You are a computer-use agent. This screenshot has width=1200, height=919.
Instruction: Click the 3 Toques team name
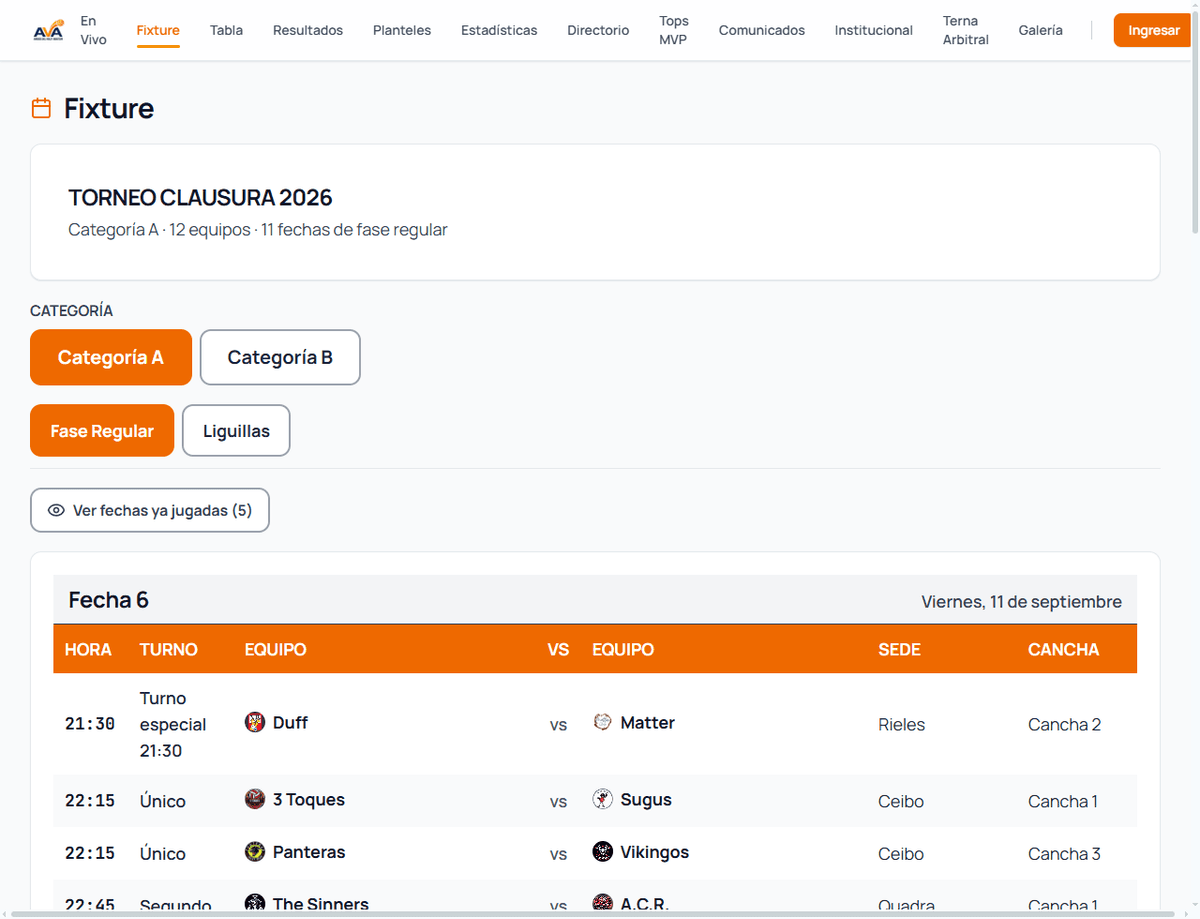[309, 799]
